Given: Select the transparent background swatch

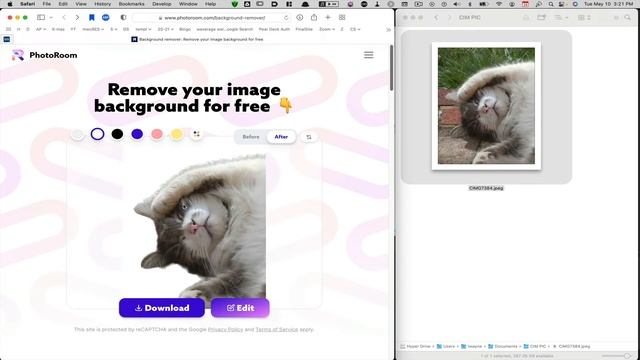Looking at the screenshot, I should pyautogui.click(x=77, y=134).
